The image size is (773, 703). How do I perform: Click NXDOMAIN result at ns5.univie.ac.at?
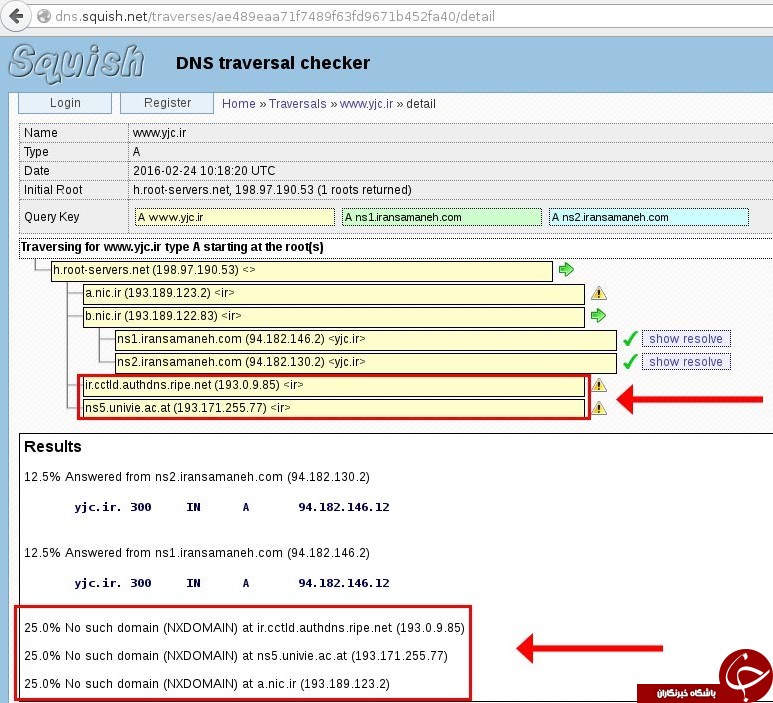tap(236, 656)
